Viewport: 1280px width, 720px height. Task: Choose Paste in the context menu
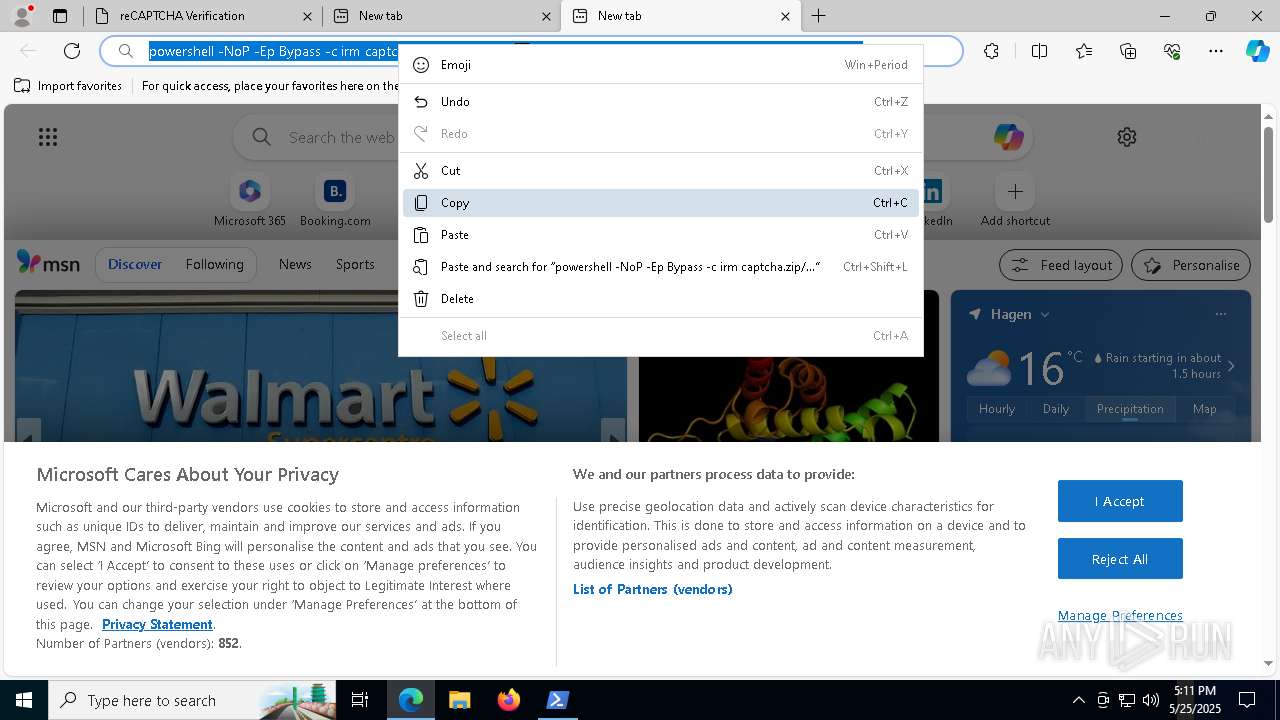coord(660,235)
